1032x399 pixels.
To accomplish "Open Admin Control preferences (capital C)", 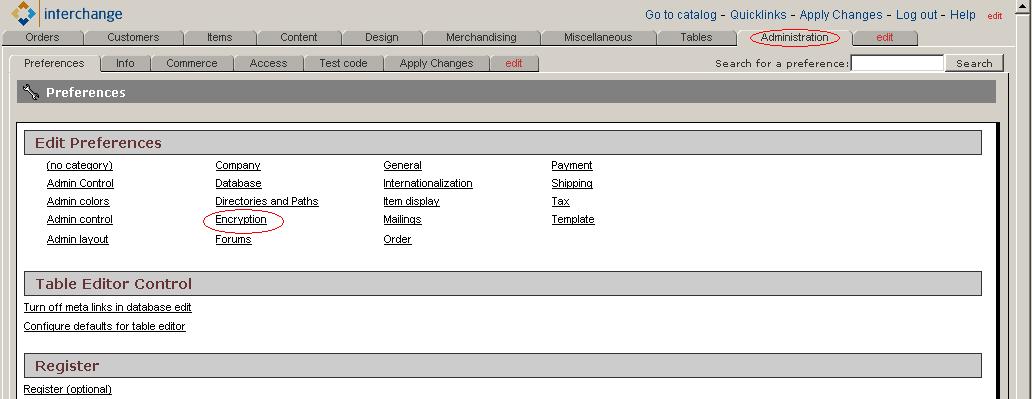I will (80, 183).
